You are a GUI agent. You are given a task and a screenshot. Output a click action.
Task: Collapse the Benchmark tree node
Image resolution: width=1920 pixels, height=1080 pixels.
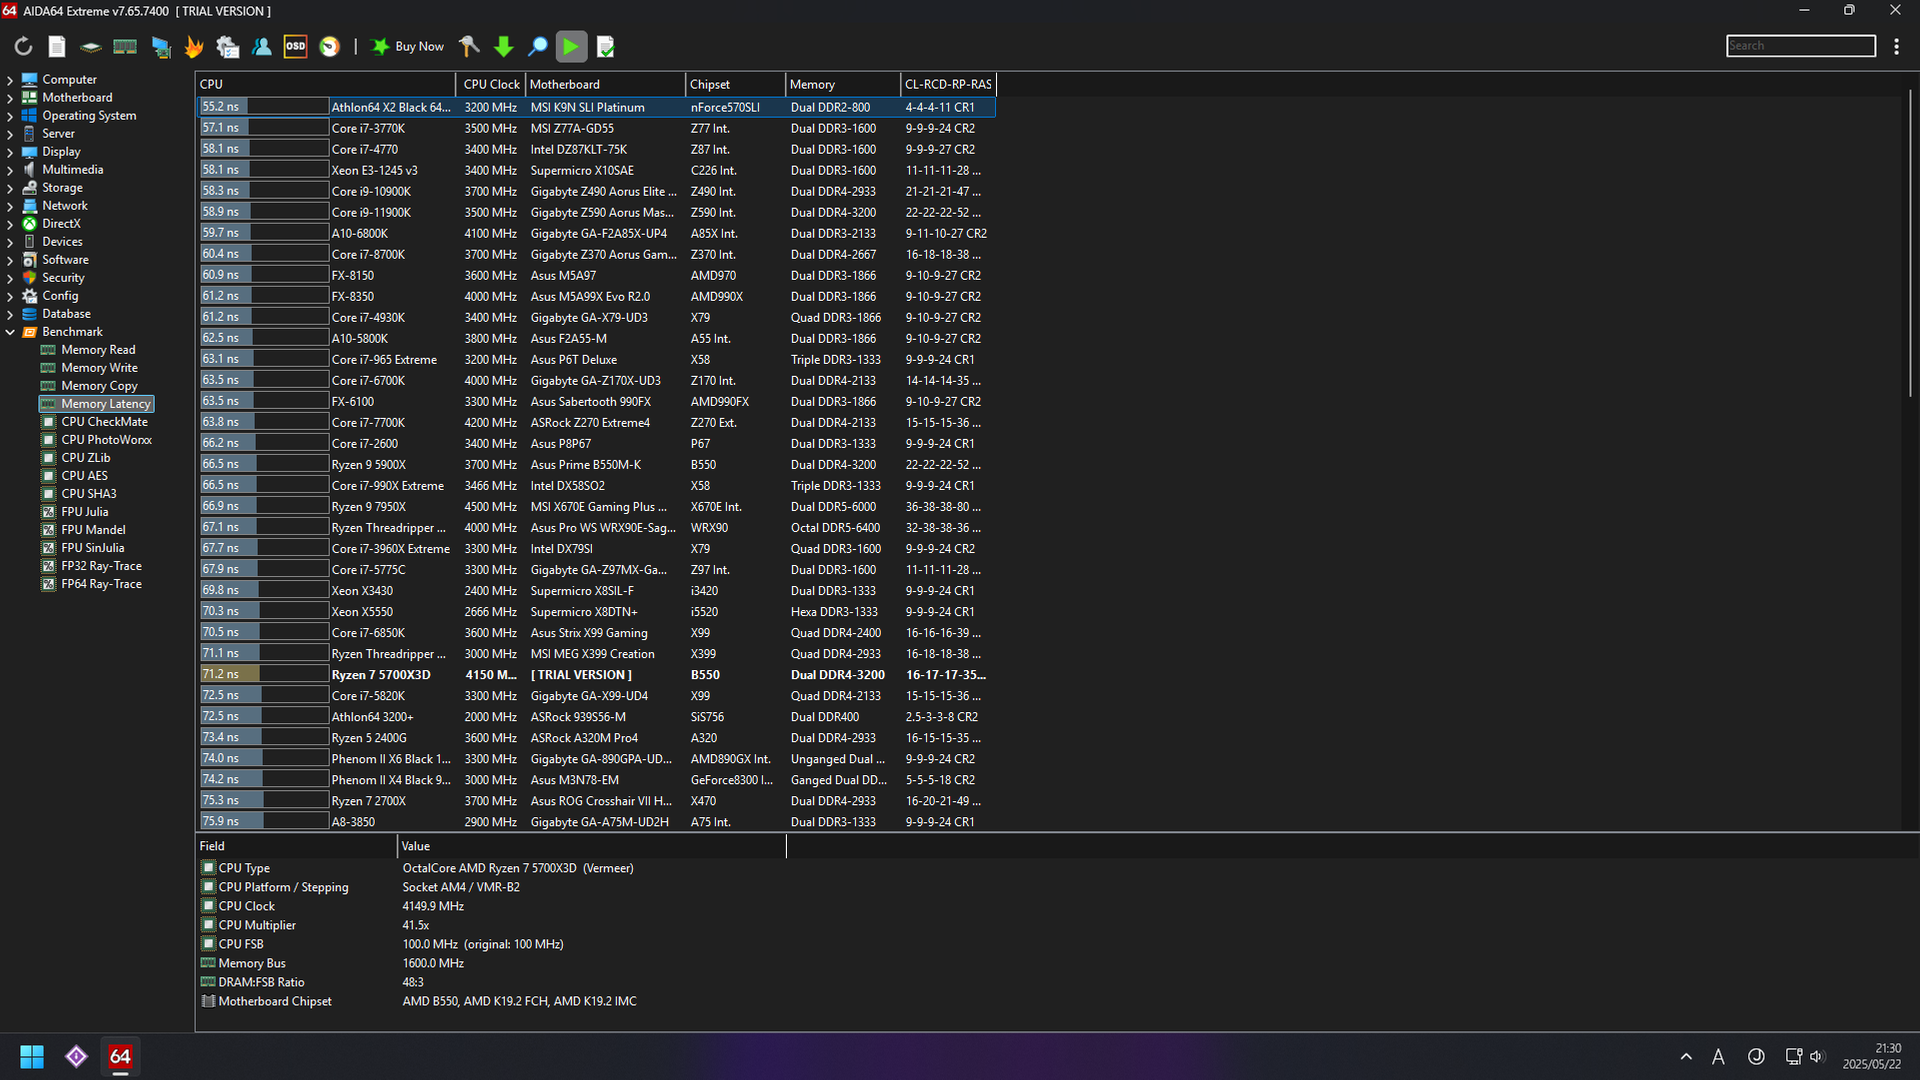10,332
